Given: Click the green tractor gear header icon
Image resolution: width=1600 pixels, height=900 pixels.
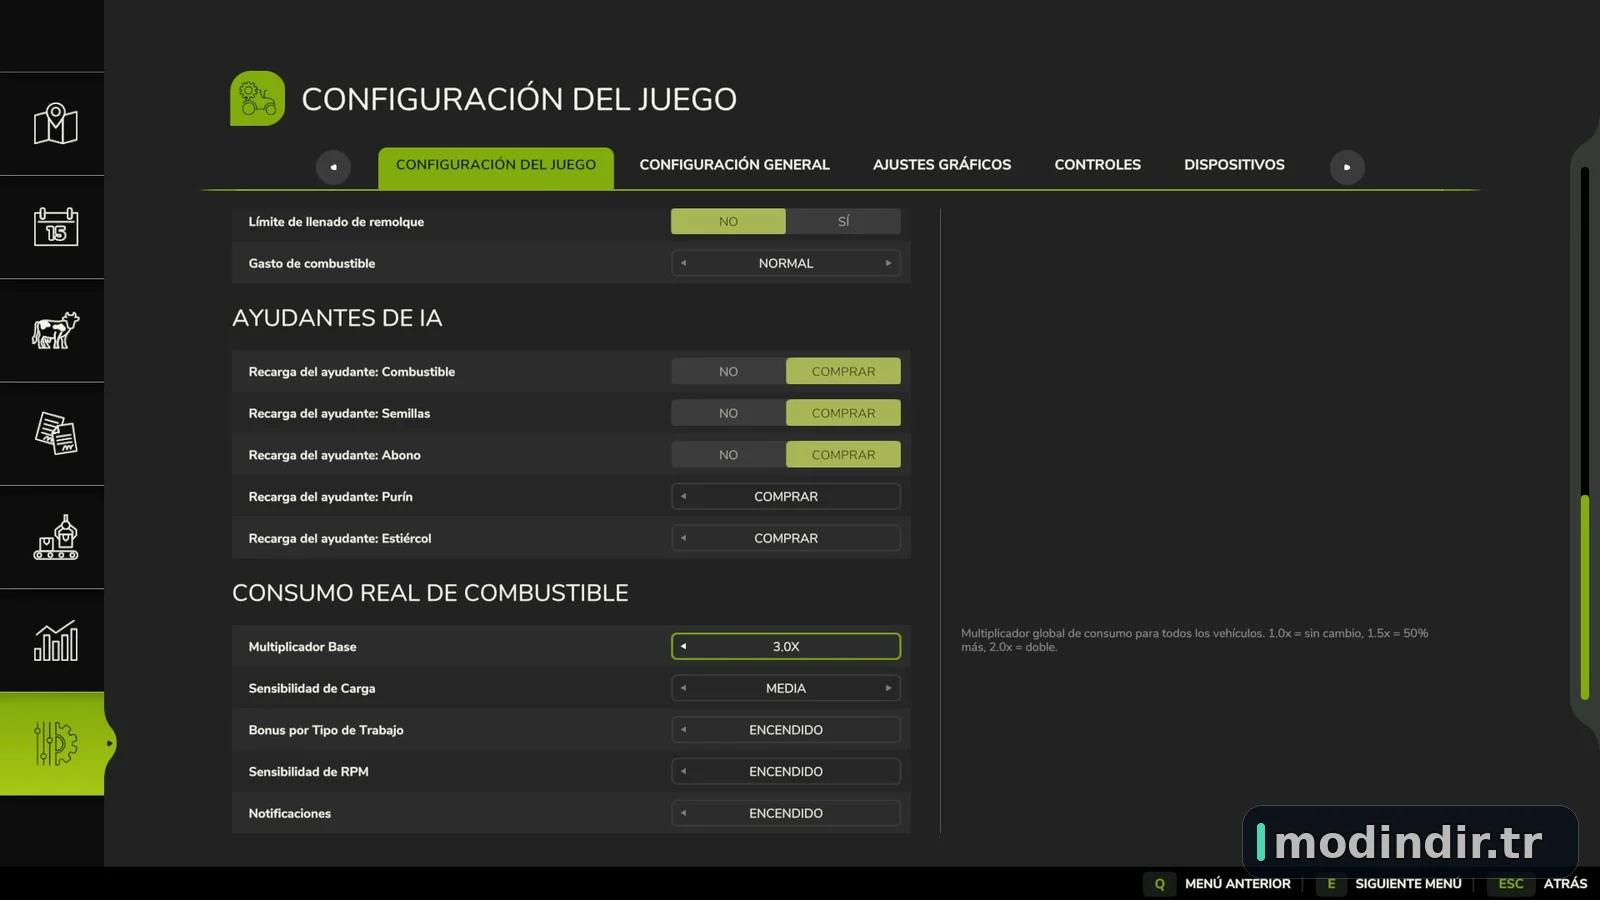Looking at the screenshot, I should tap(257, 98).
